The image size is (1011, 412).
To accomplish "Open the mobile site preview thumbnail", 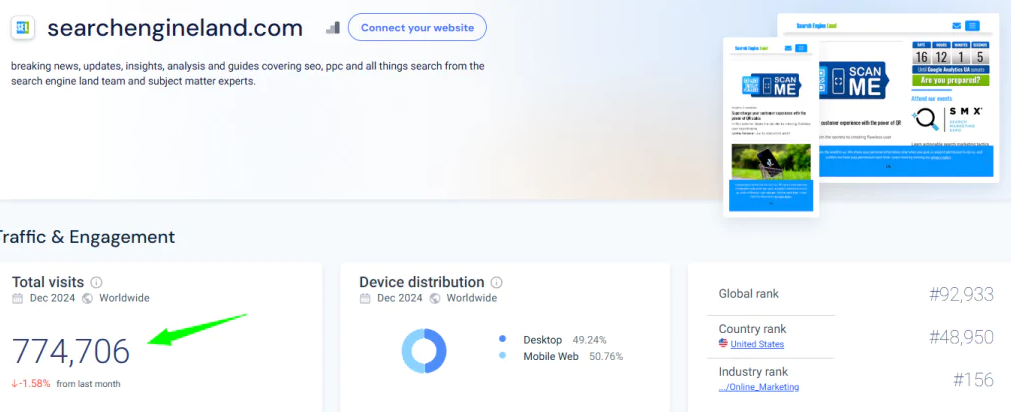I will (771, 127).
